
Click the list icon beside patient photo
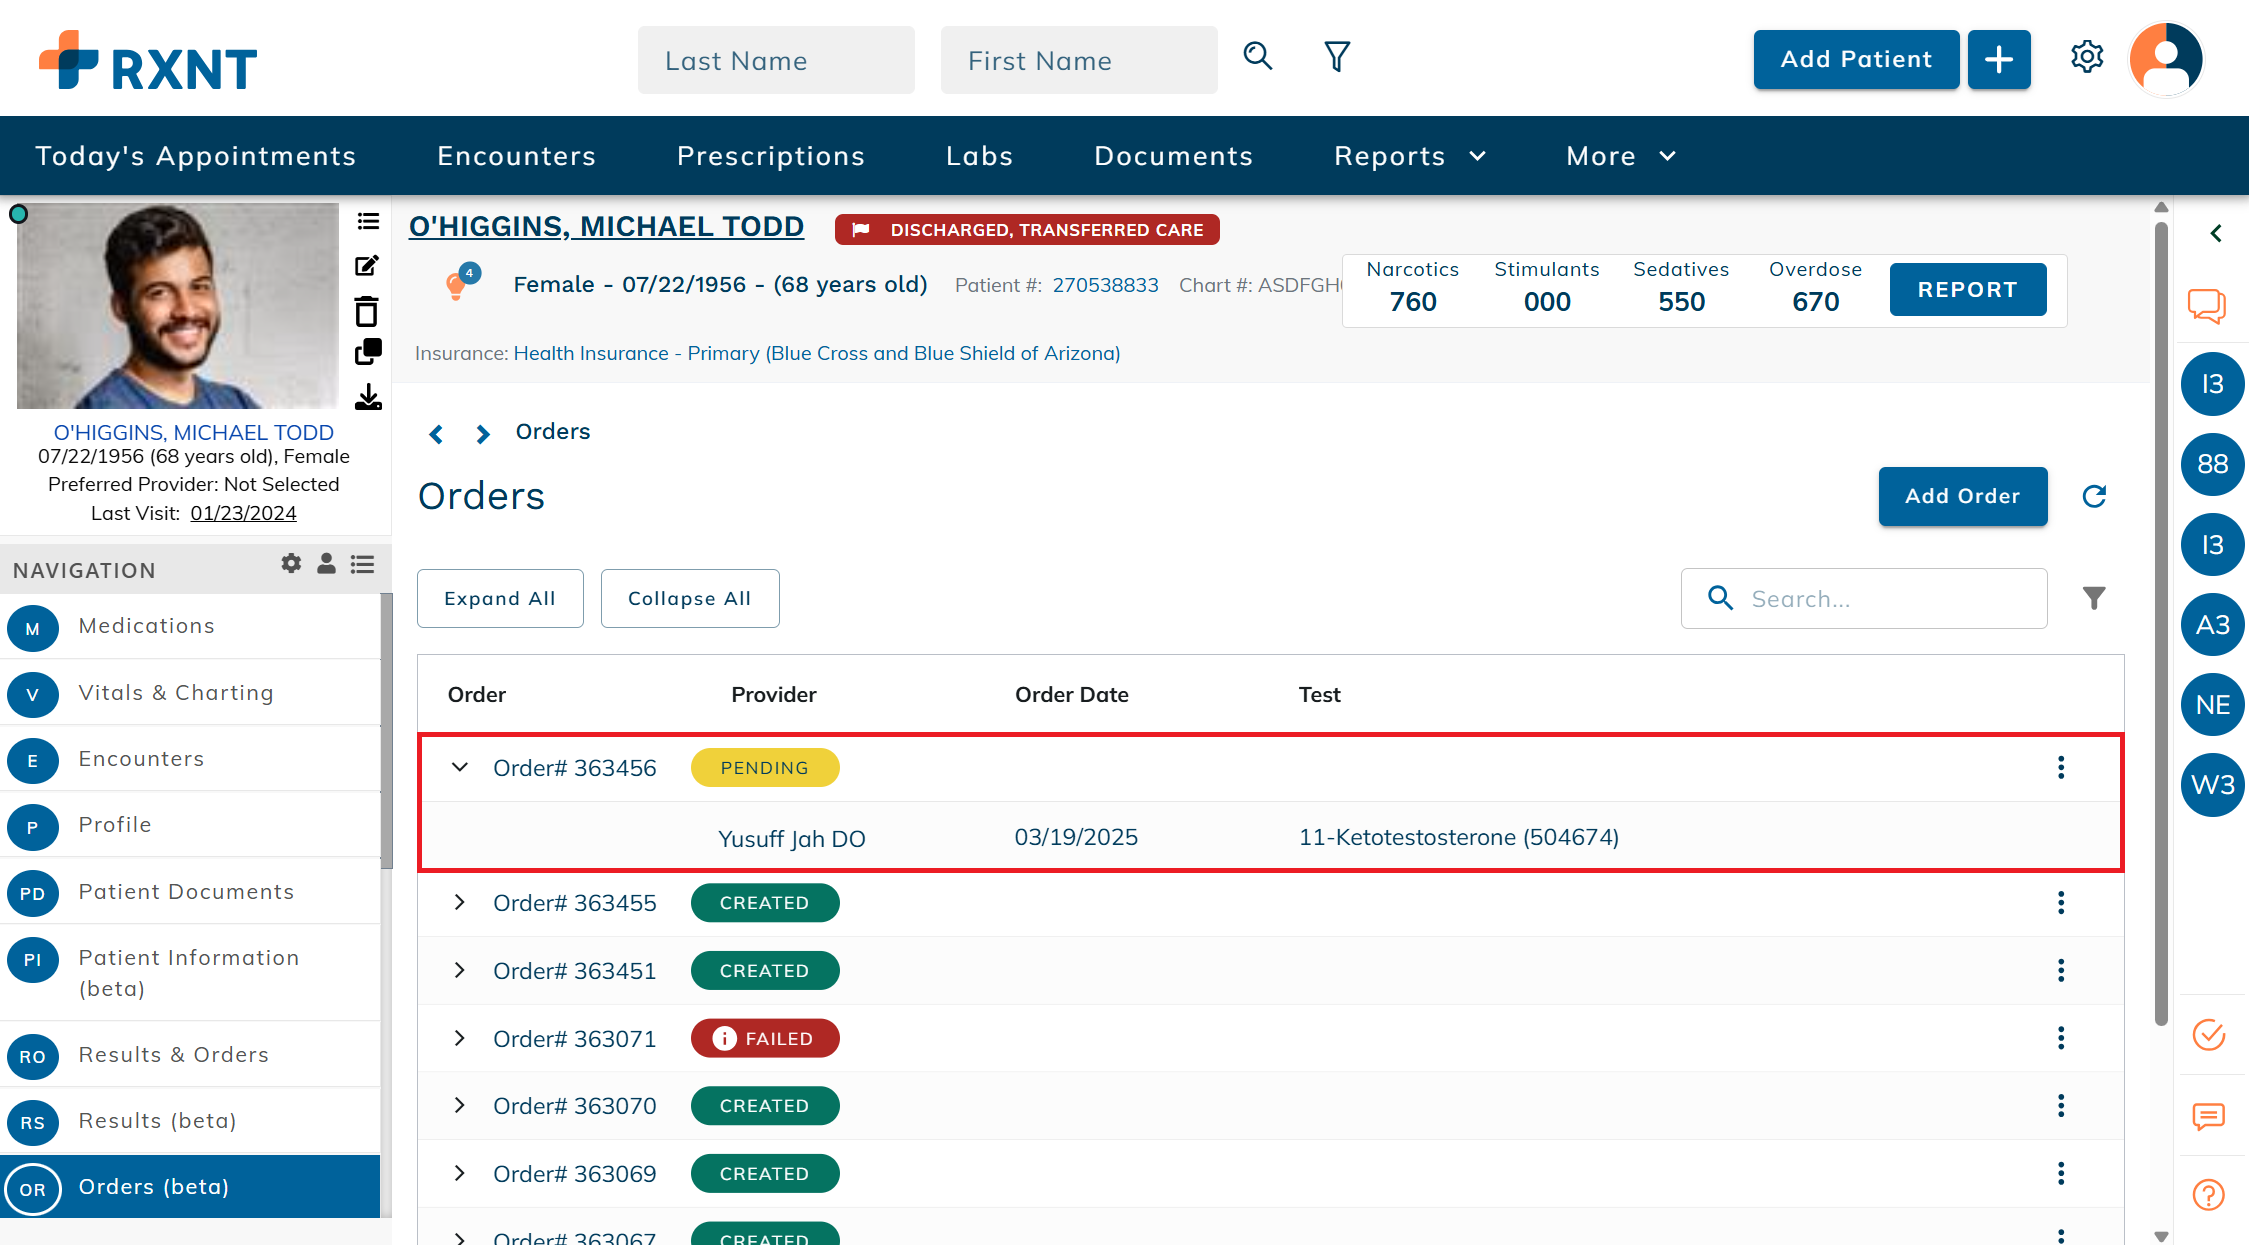coord(368,222)
